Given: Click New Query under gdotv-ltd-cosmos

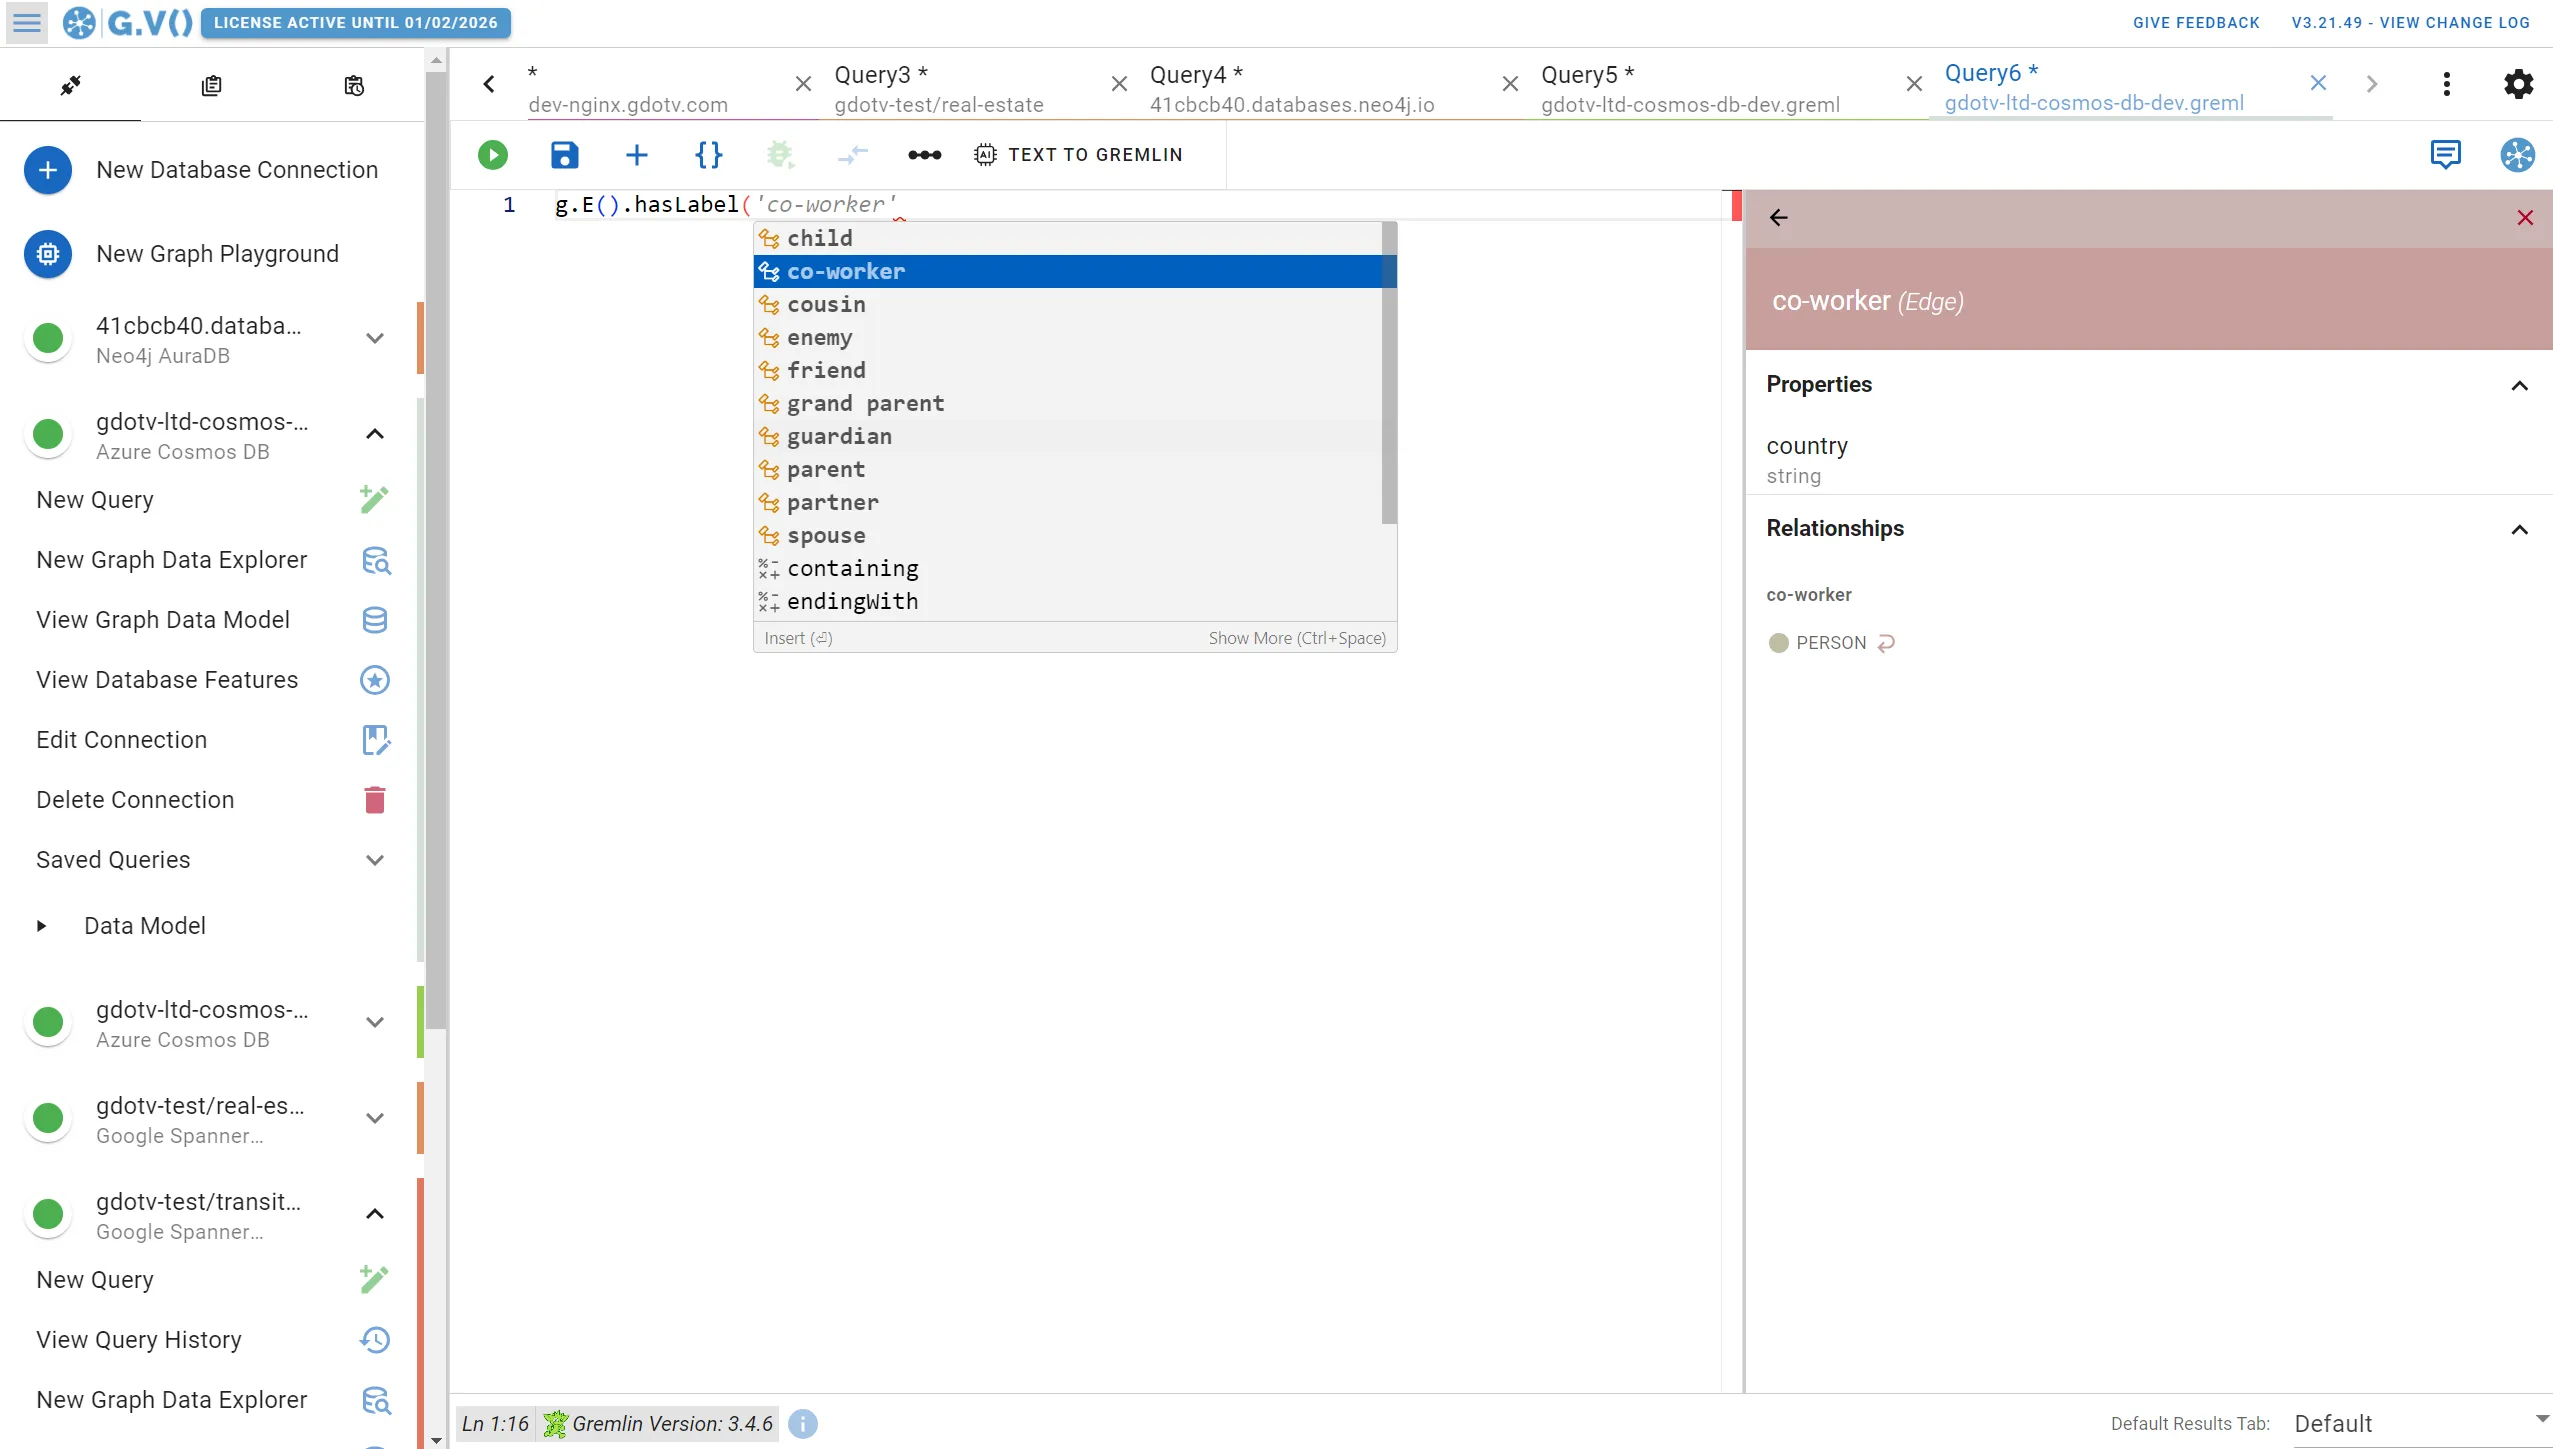Looking at the screenshot, I should (x=212, y=500).
